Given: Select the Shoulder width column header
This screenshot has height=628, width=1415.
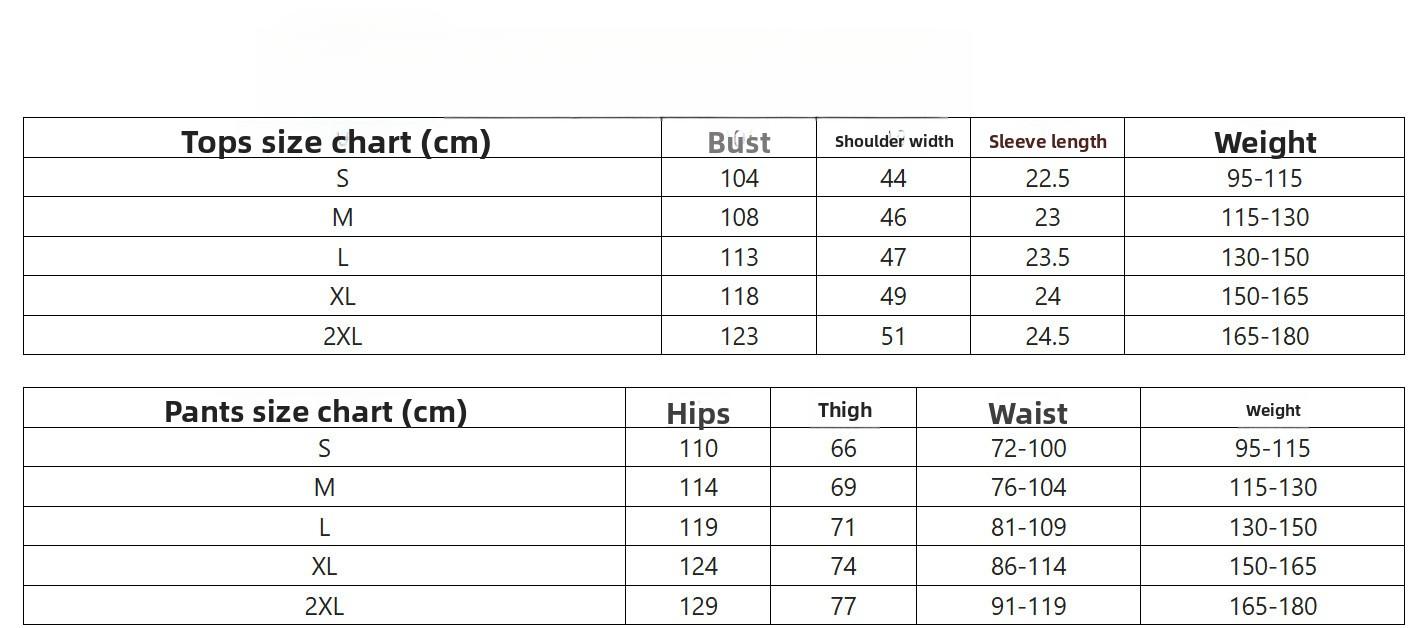Looking at the screenshot, I should click(894, 141).
